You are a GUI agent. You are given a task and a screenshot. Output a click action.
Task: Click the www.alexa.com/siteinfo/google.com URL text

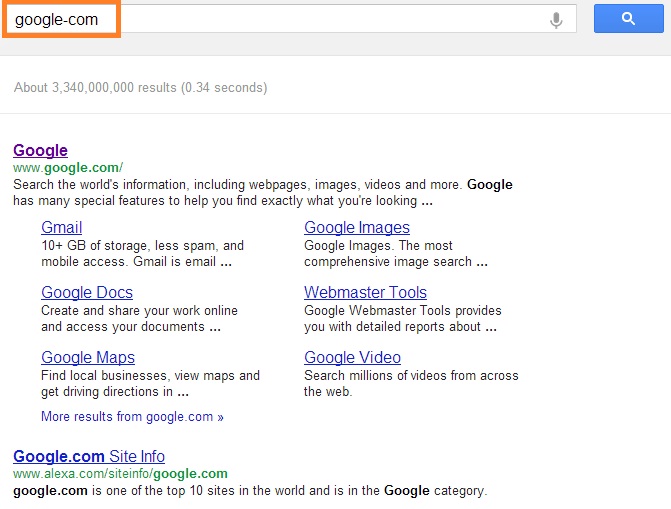pyautogui.click(x=120, y=473)
